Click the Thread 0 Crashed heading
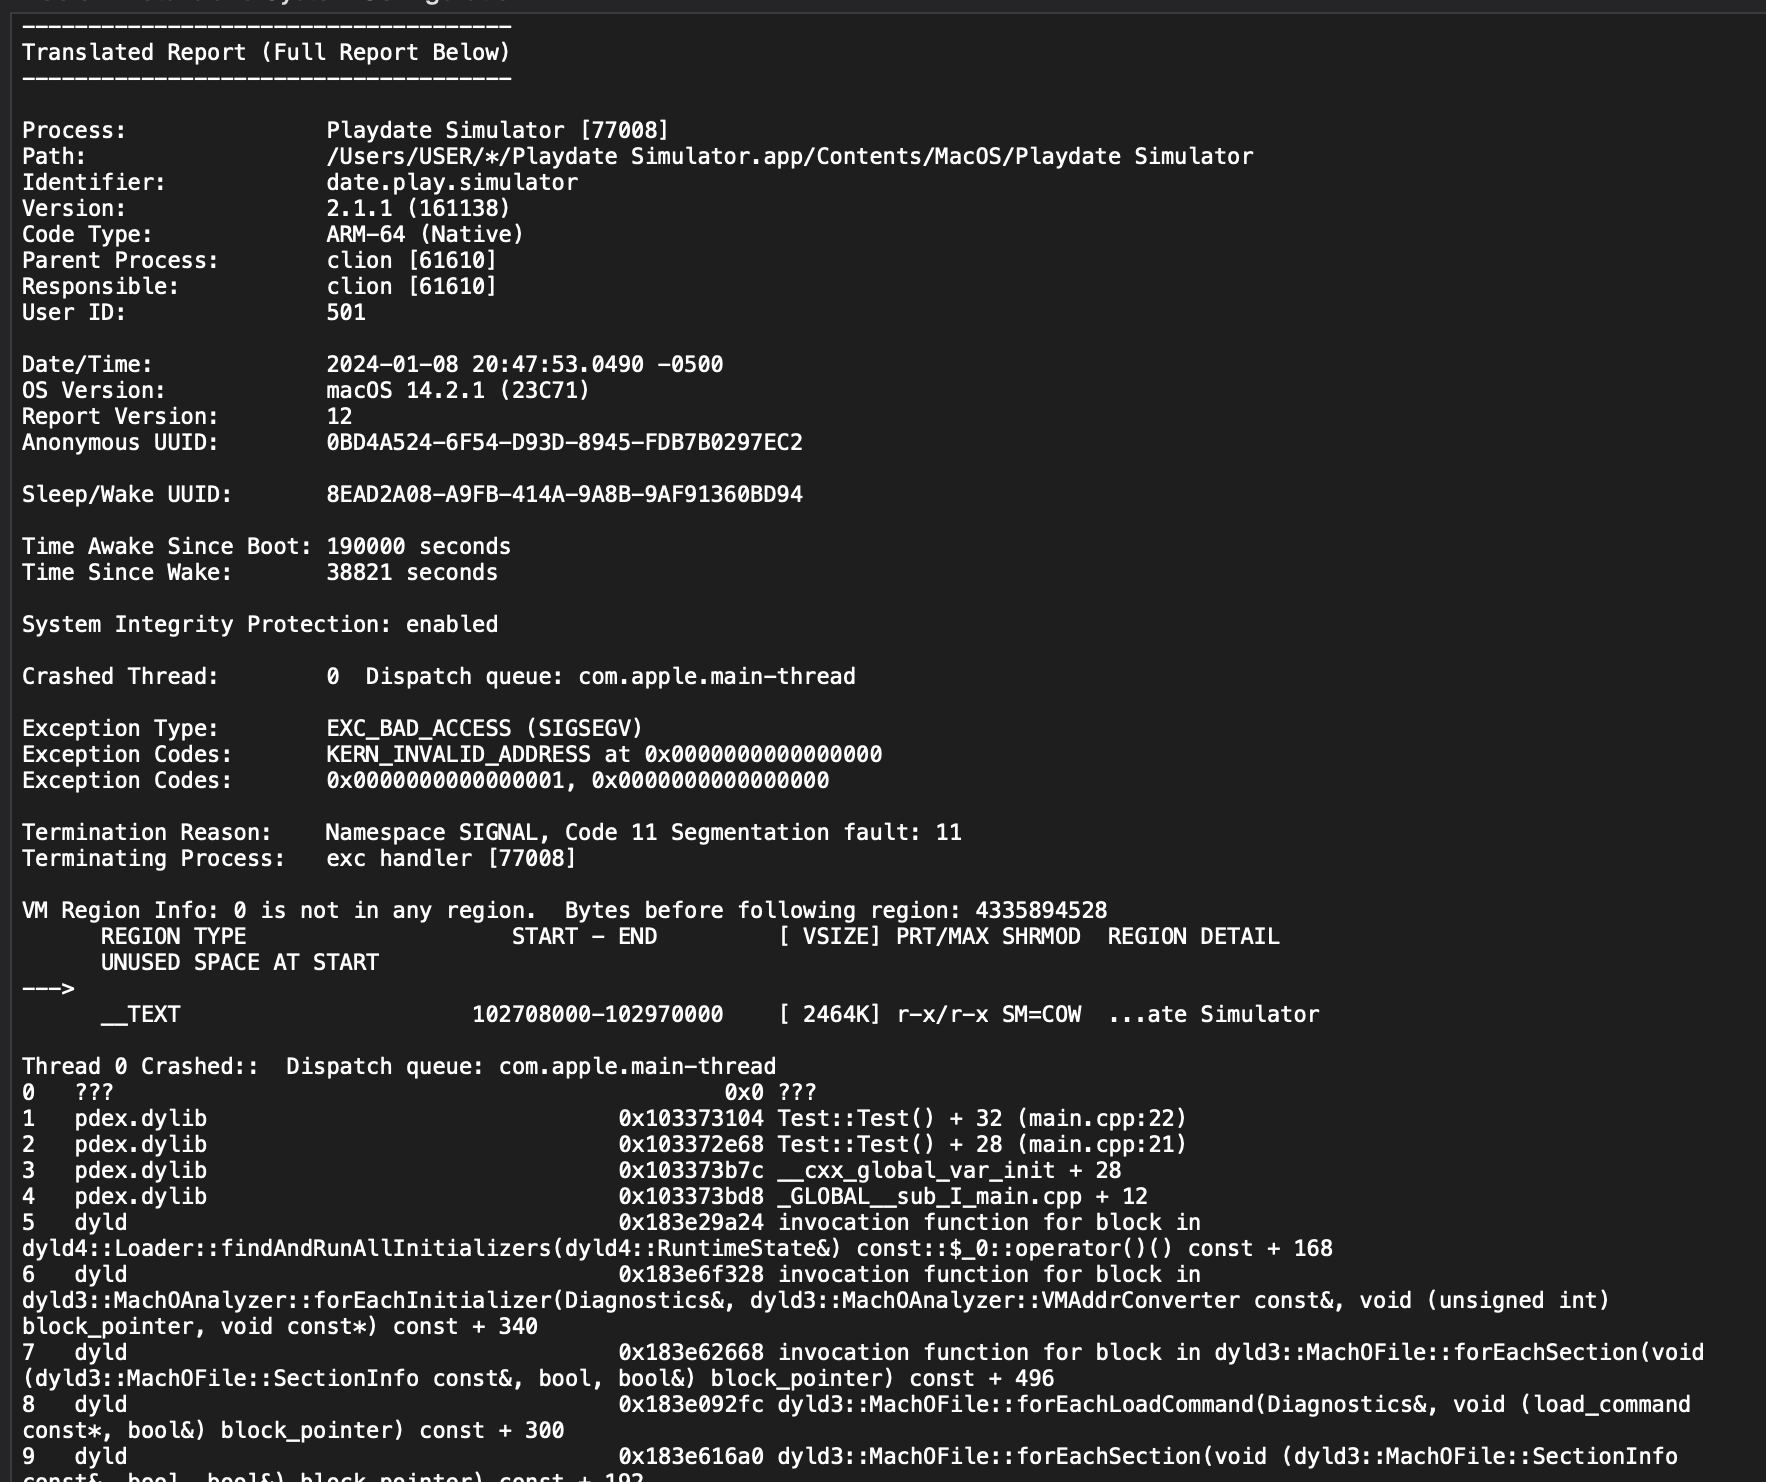Screen dimensions: 1766x1482 coord(400,1066)
